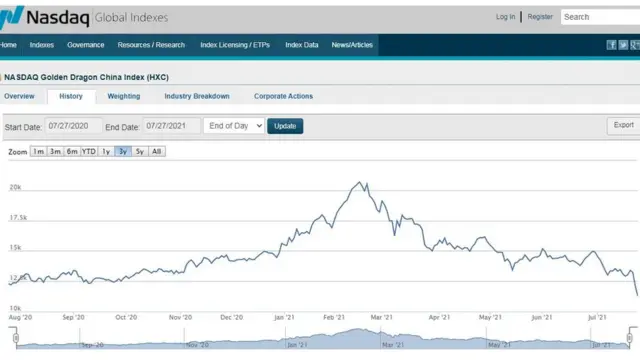Open the Corporate Actions tab
The image size is (640, 360).
click(283, 96)
